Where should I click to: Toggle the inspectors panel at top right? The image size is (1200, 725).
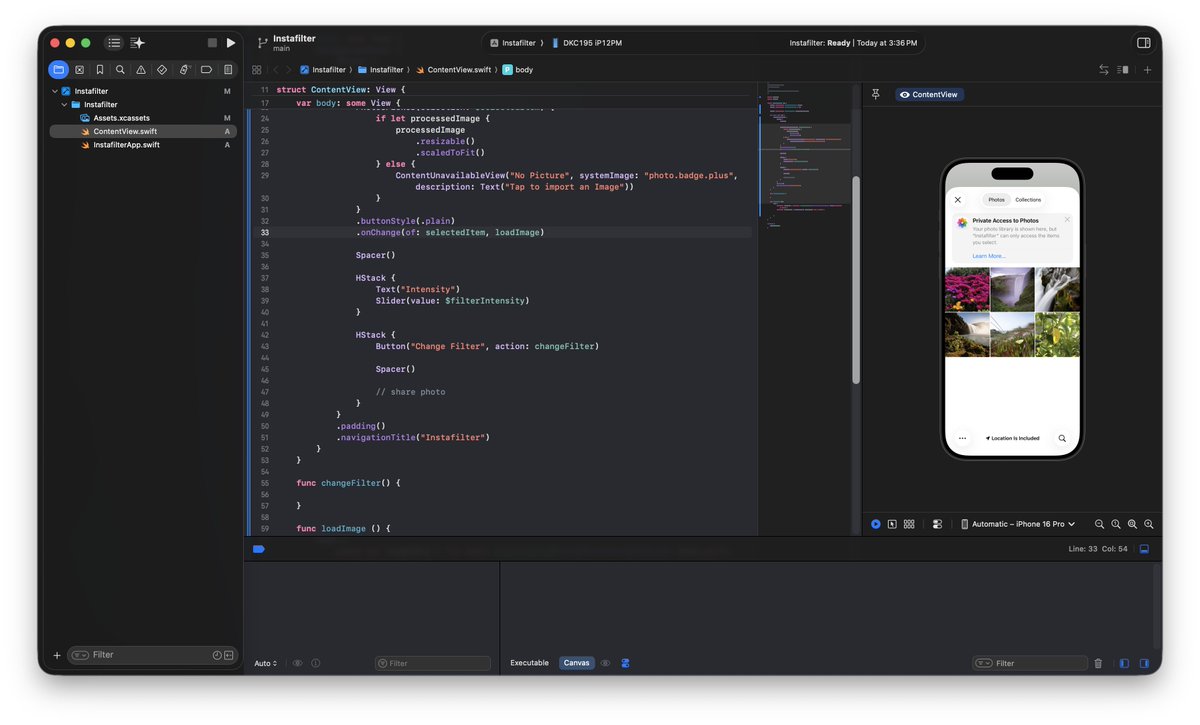pyautogui.click(x=1144, y=43)
